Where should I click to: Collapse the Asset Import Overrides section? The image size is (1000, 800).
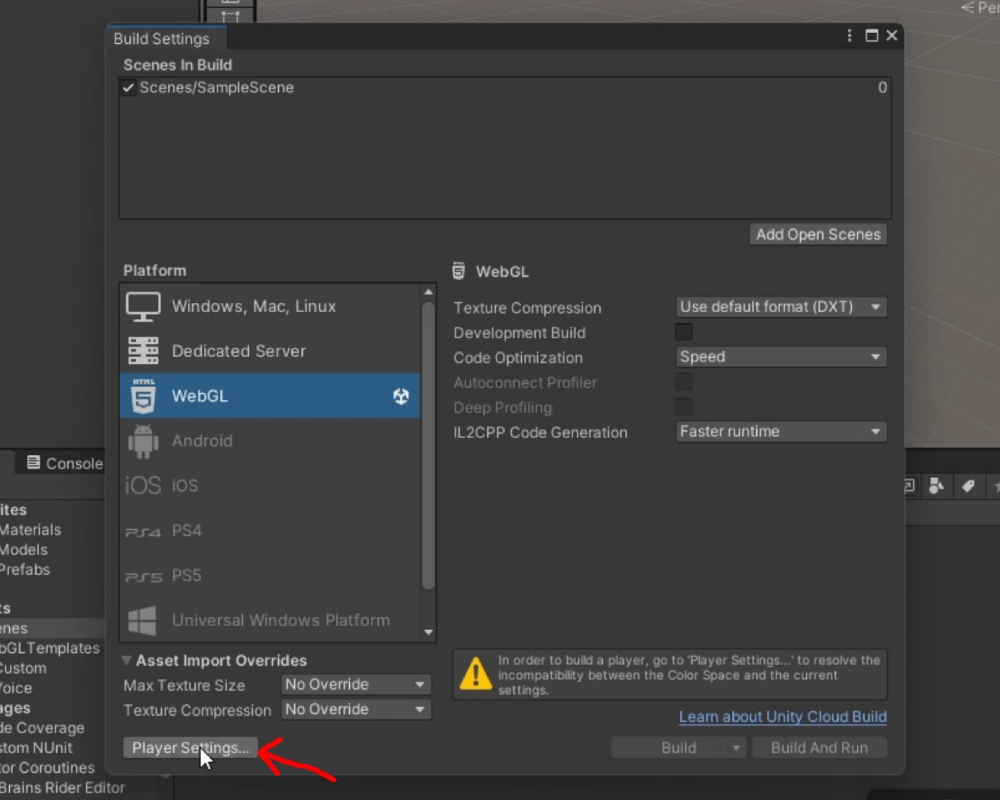point(127,660)
